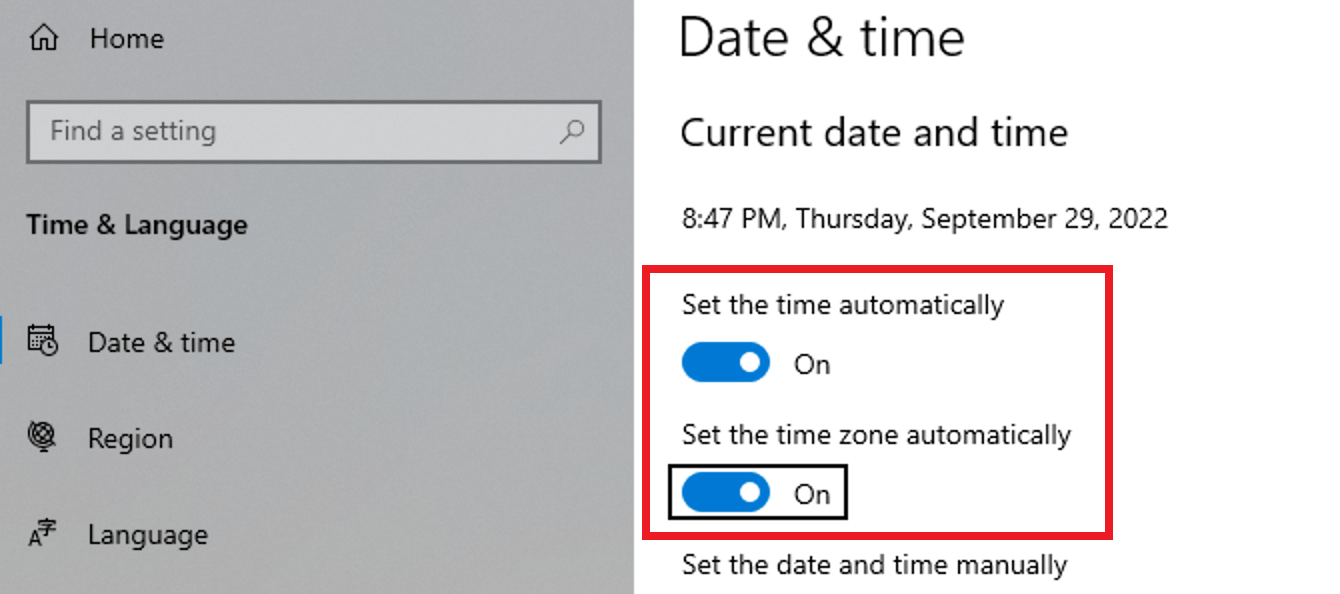Click the Home house icon
Image resolution: width=1340 pixels, height=594 pixels.
[x=43, y=39]
